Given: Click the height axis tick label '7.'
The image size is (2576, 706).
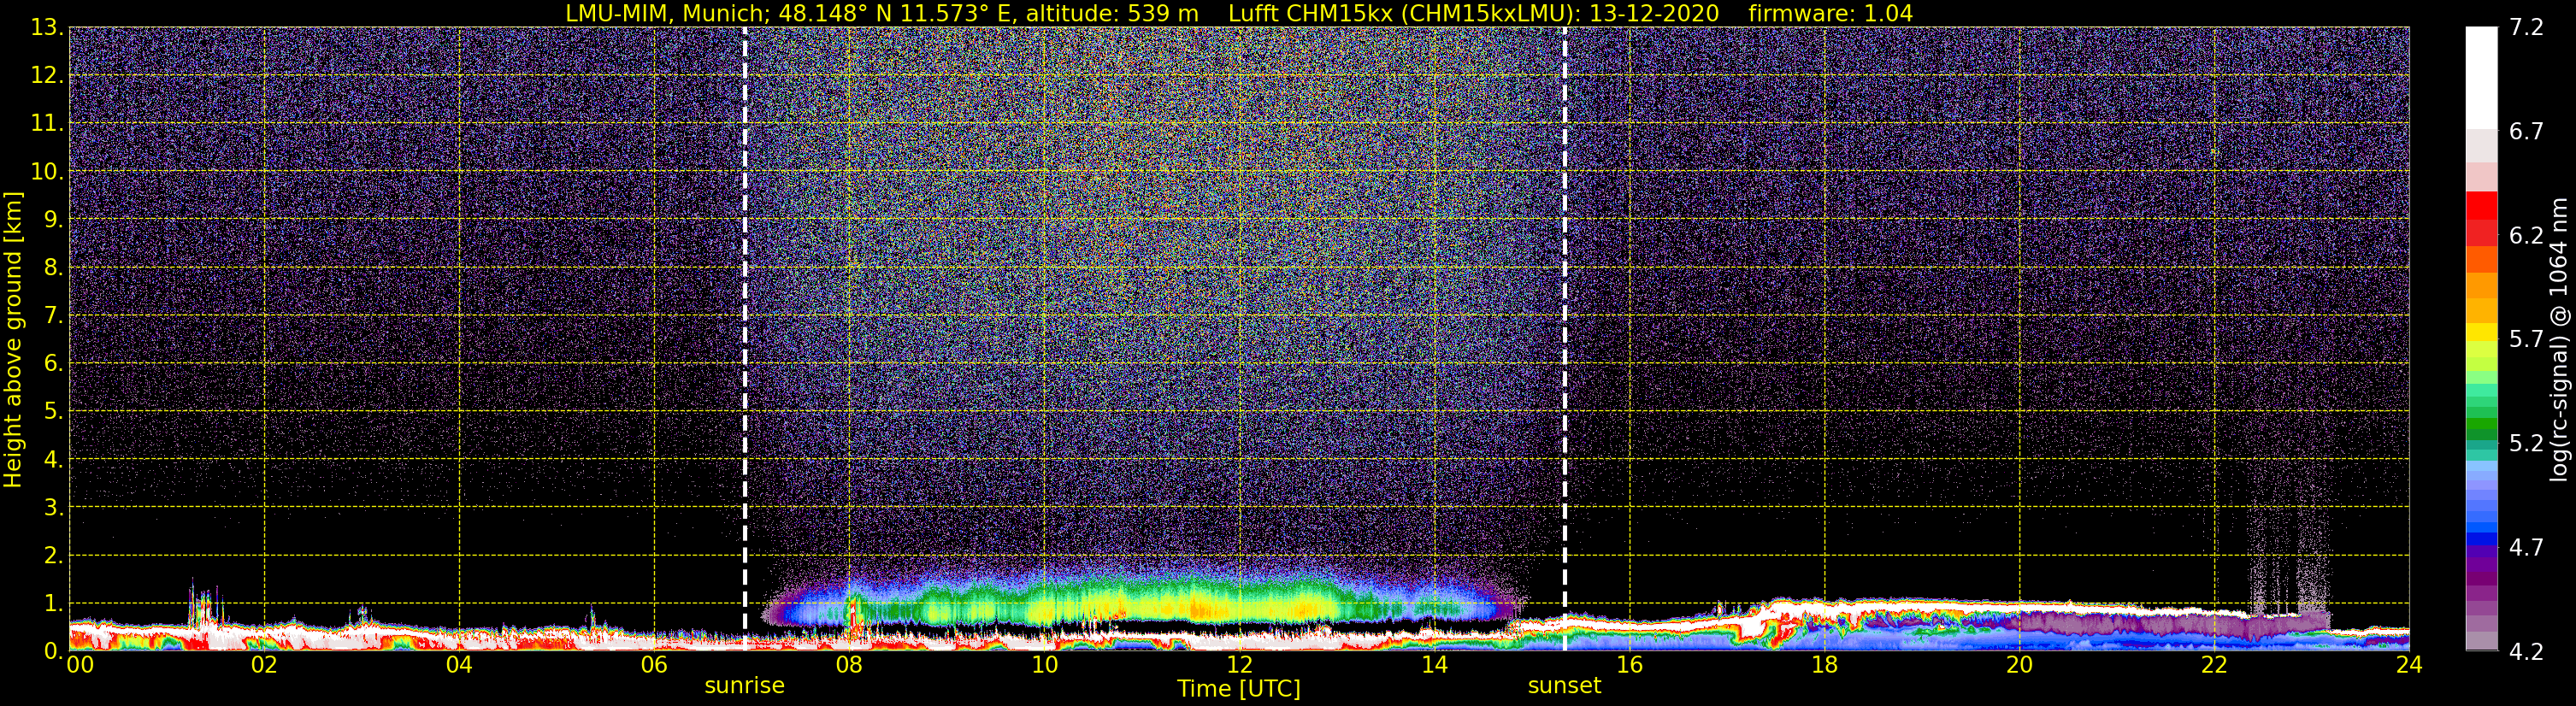Looking at the screenshot, I should 54,315.
